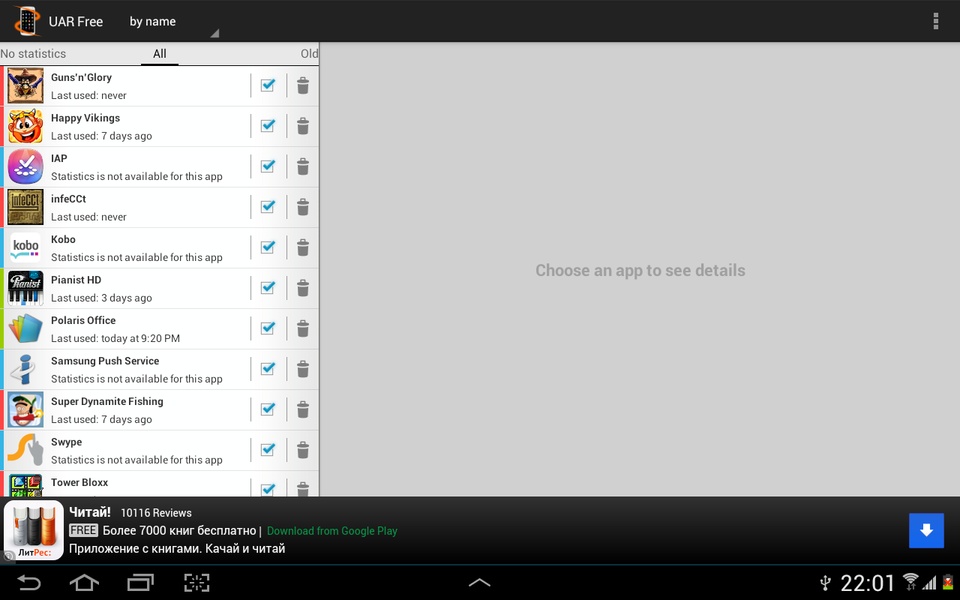Open the 22:01 clock status area

(867, 583)
